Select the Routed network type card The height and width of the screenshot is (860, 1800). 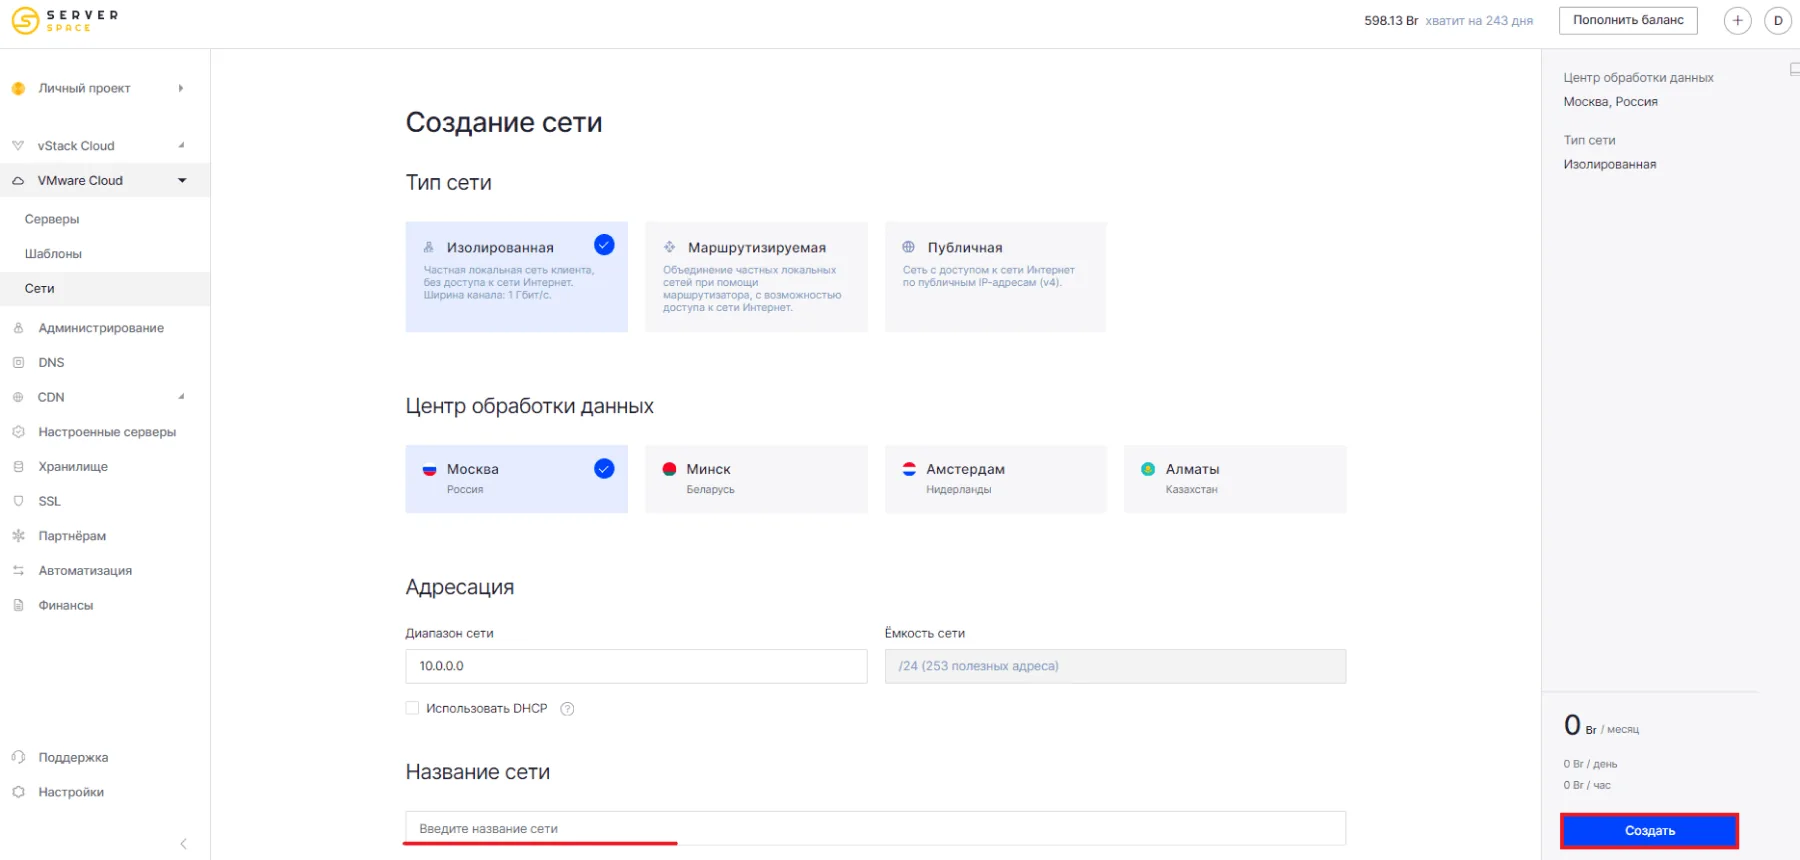click(756, 276)
